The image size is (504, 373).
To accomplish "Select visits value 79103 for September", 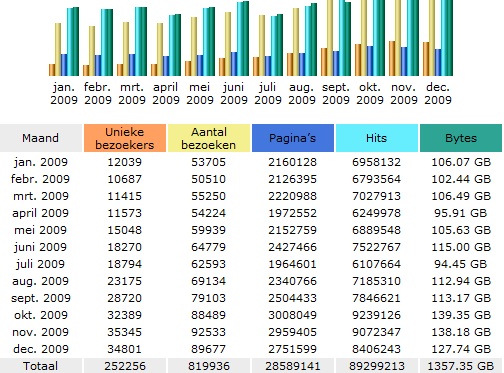I will coord(209,298).
